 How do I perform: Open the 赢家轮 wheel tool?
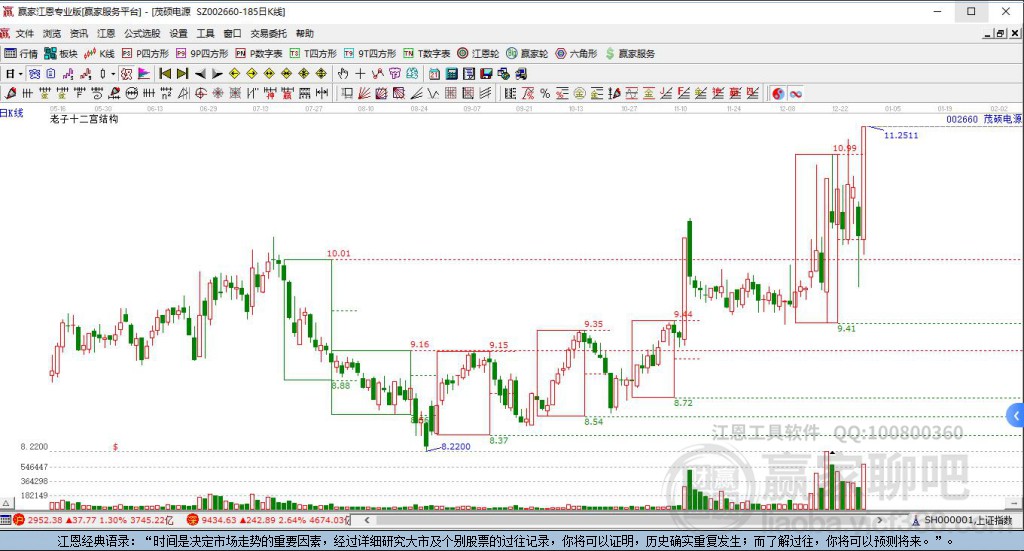point(527,54)
